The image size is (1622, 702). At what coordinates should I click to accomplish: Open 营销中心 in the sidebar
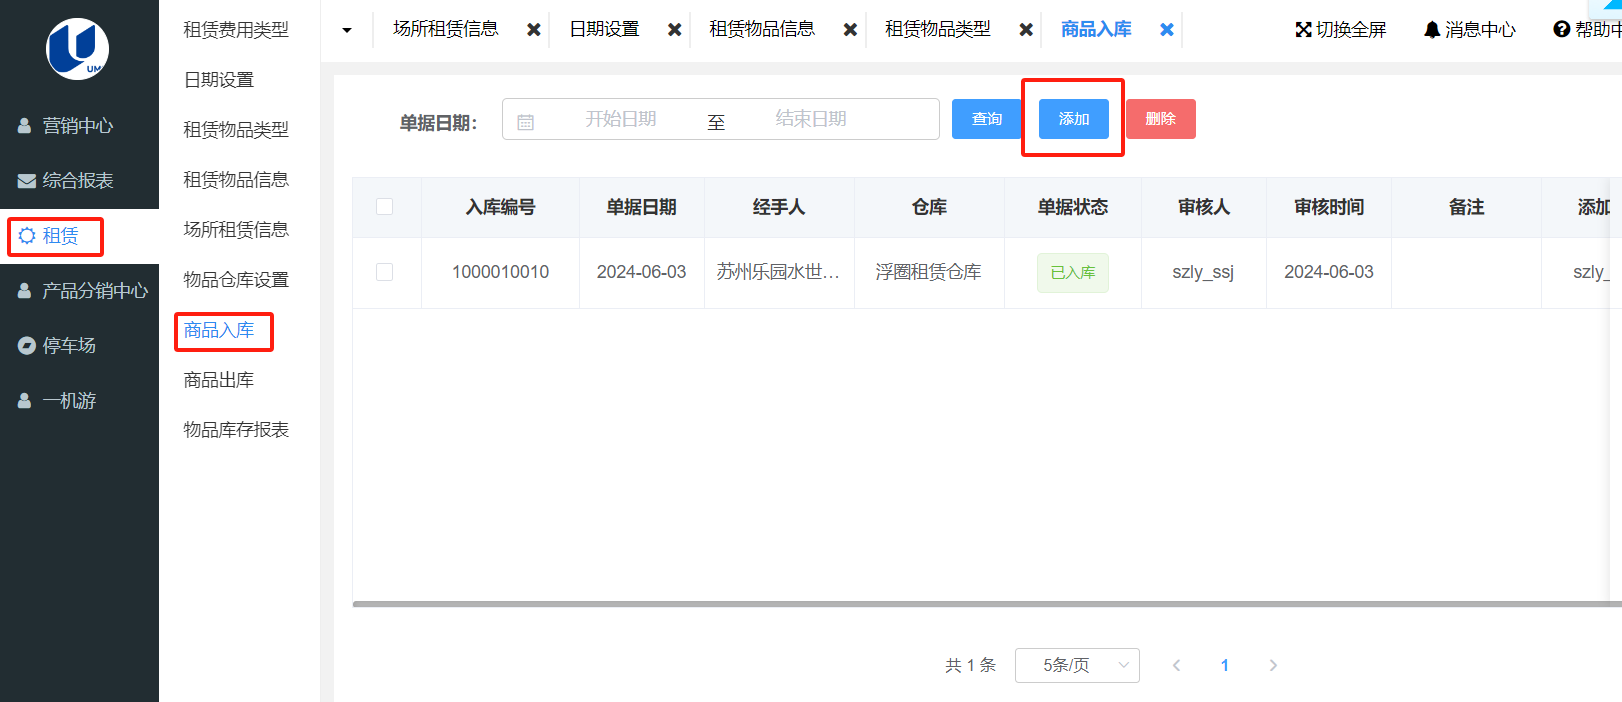pyautogui.click(x=78, y=126)
